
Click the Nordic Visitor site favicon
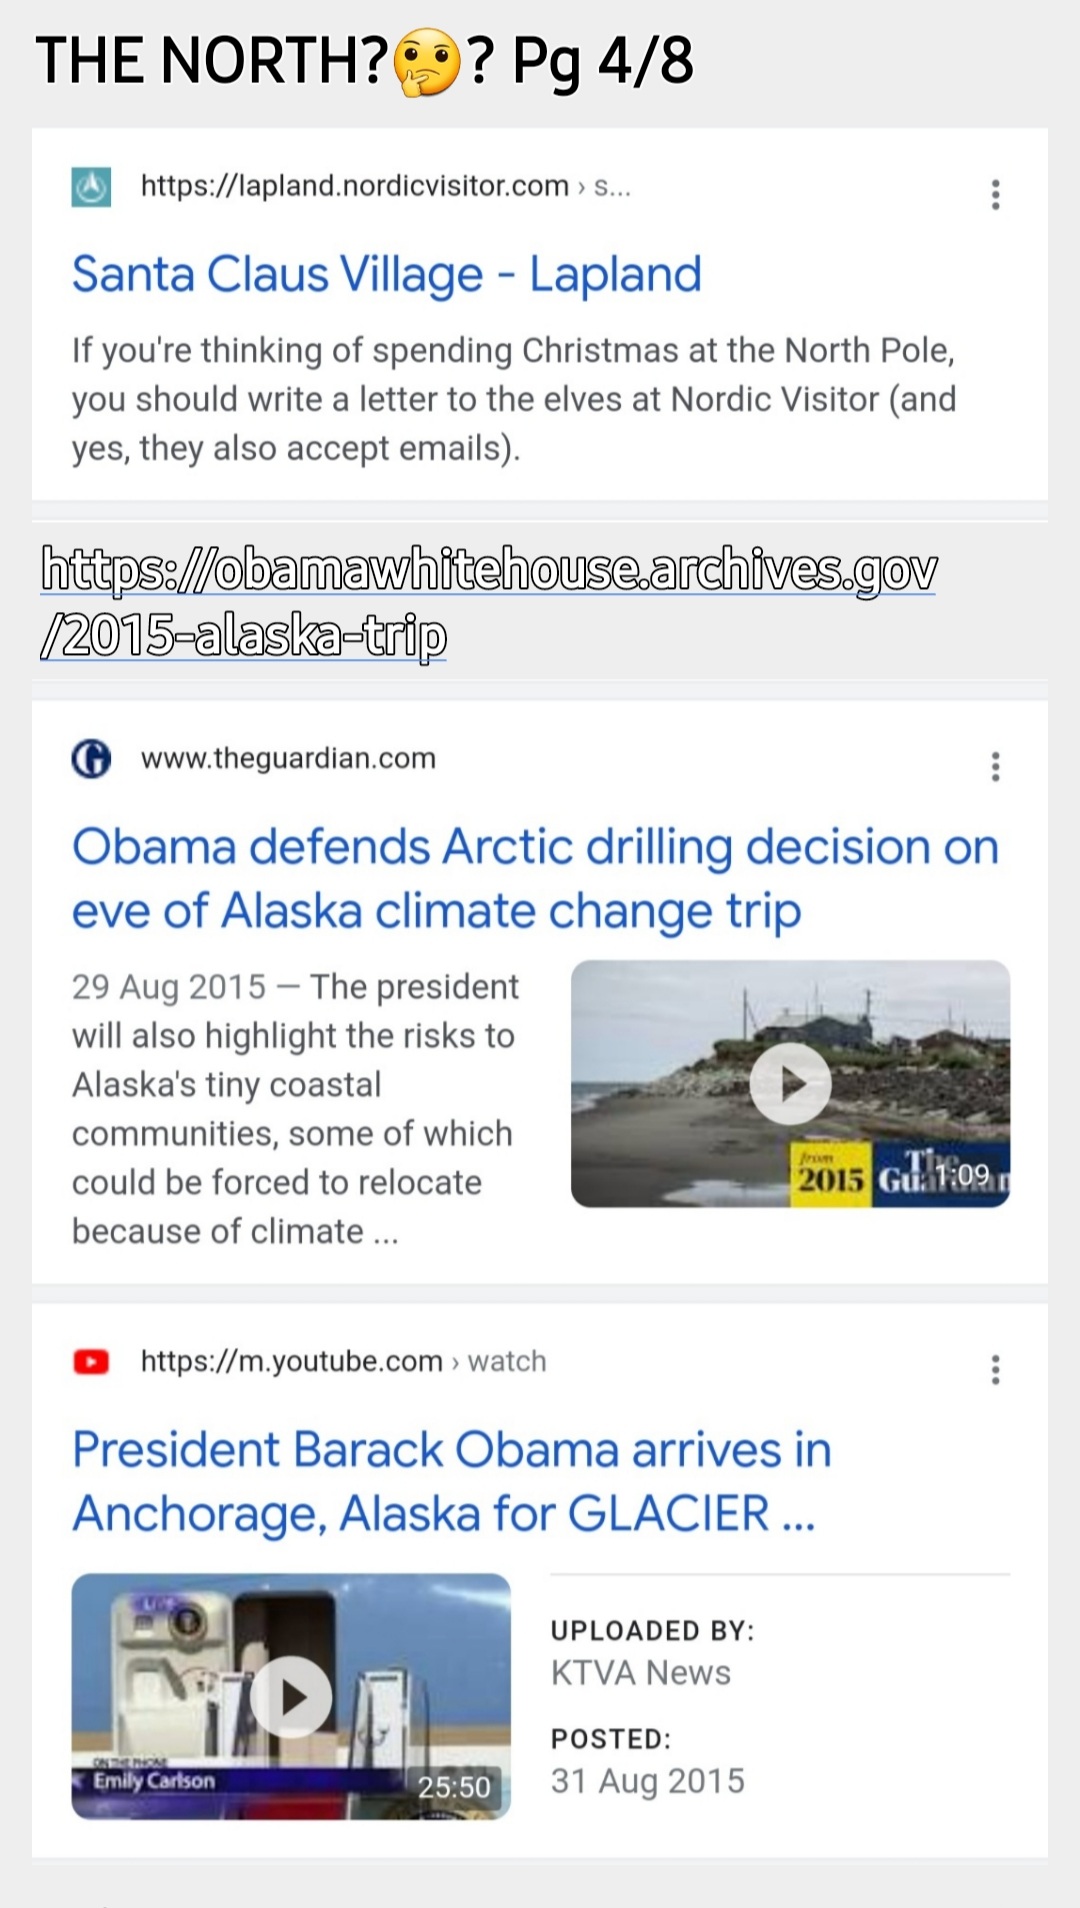[91, 187]
